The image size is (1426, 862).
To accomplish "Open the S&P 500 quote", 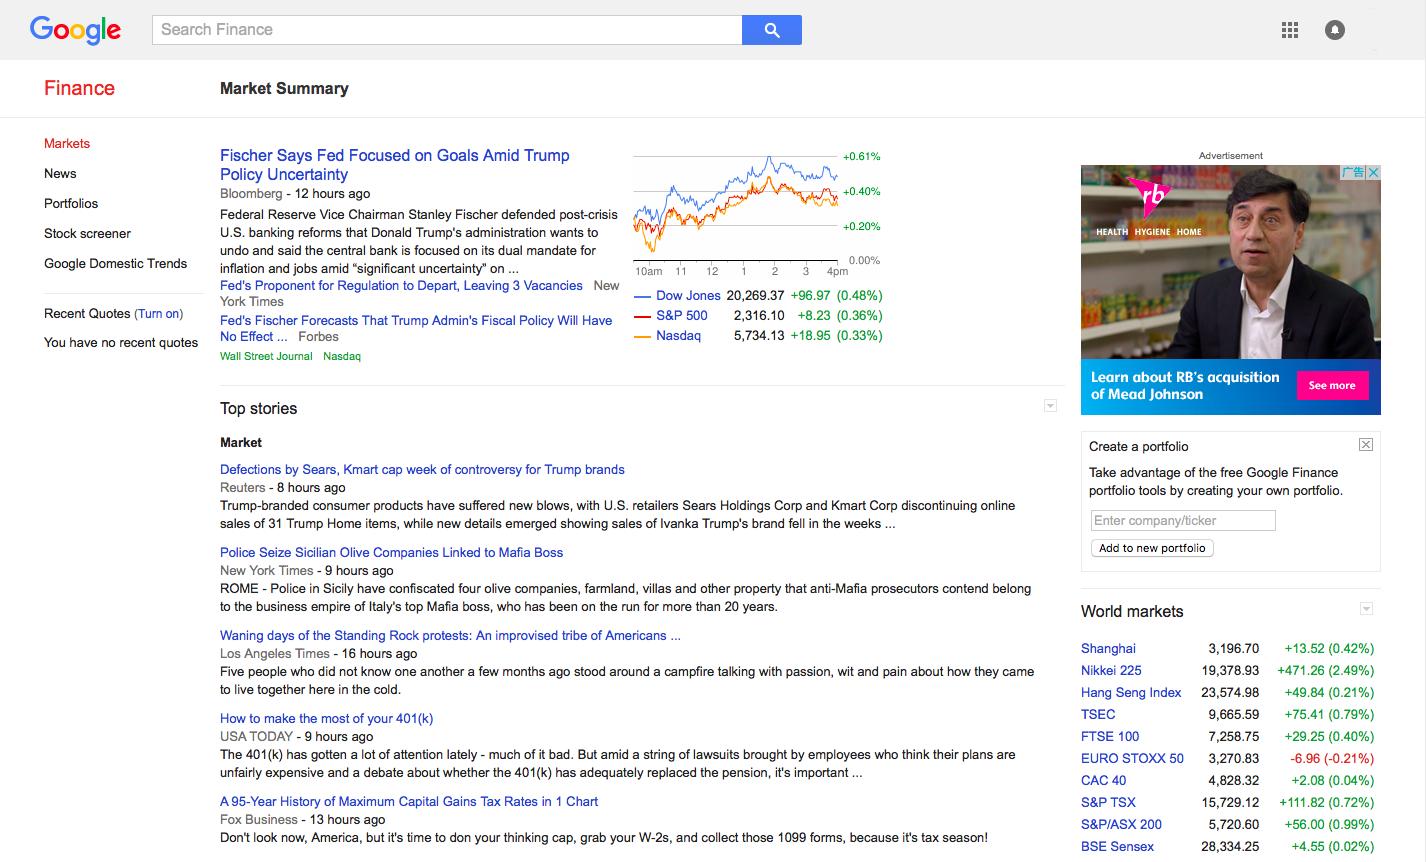I will pyautogui.click(x=682, y=315).
